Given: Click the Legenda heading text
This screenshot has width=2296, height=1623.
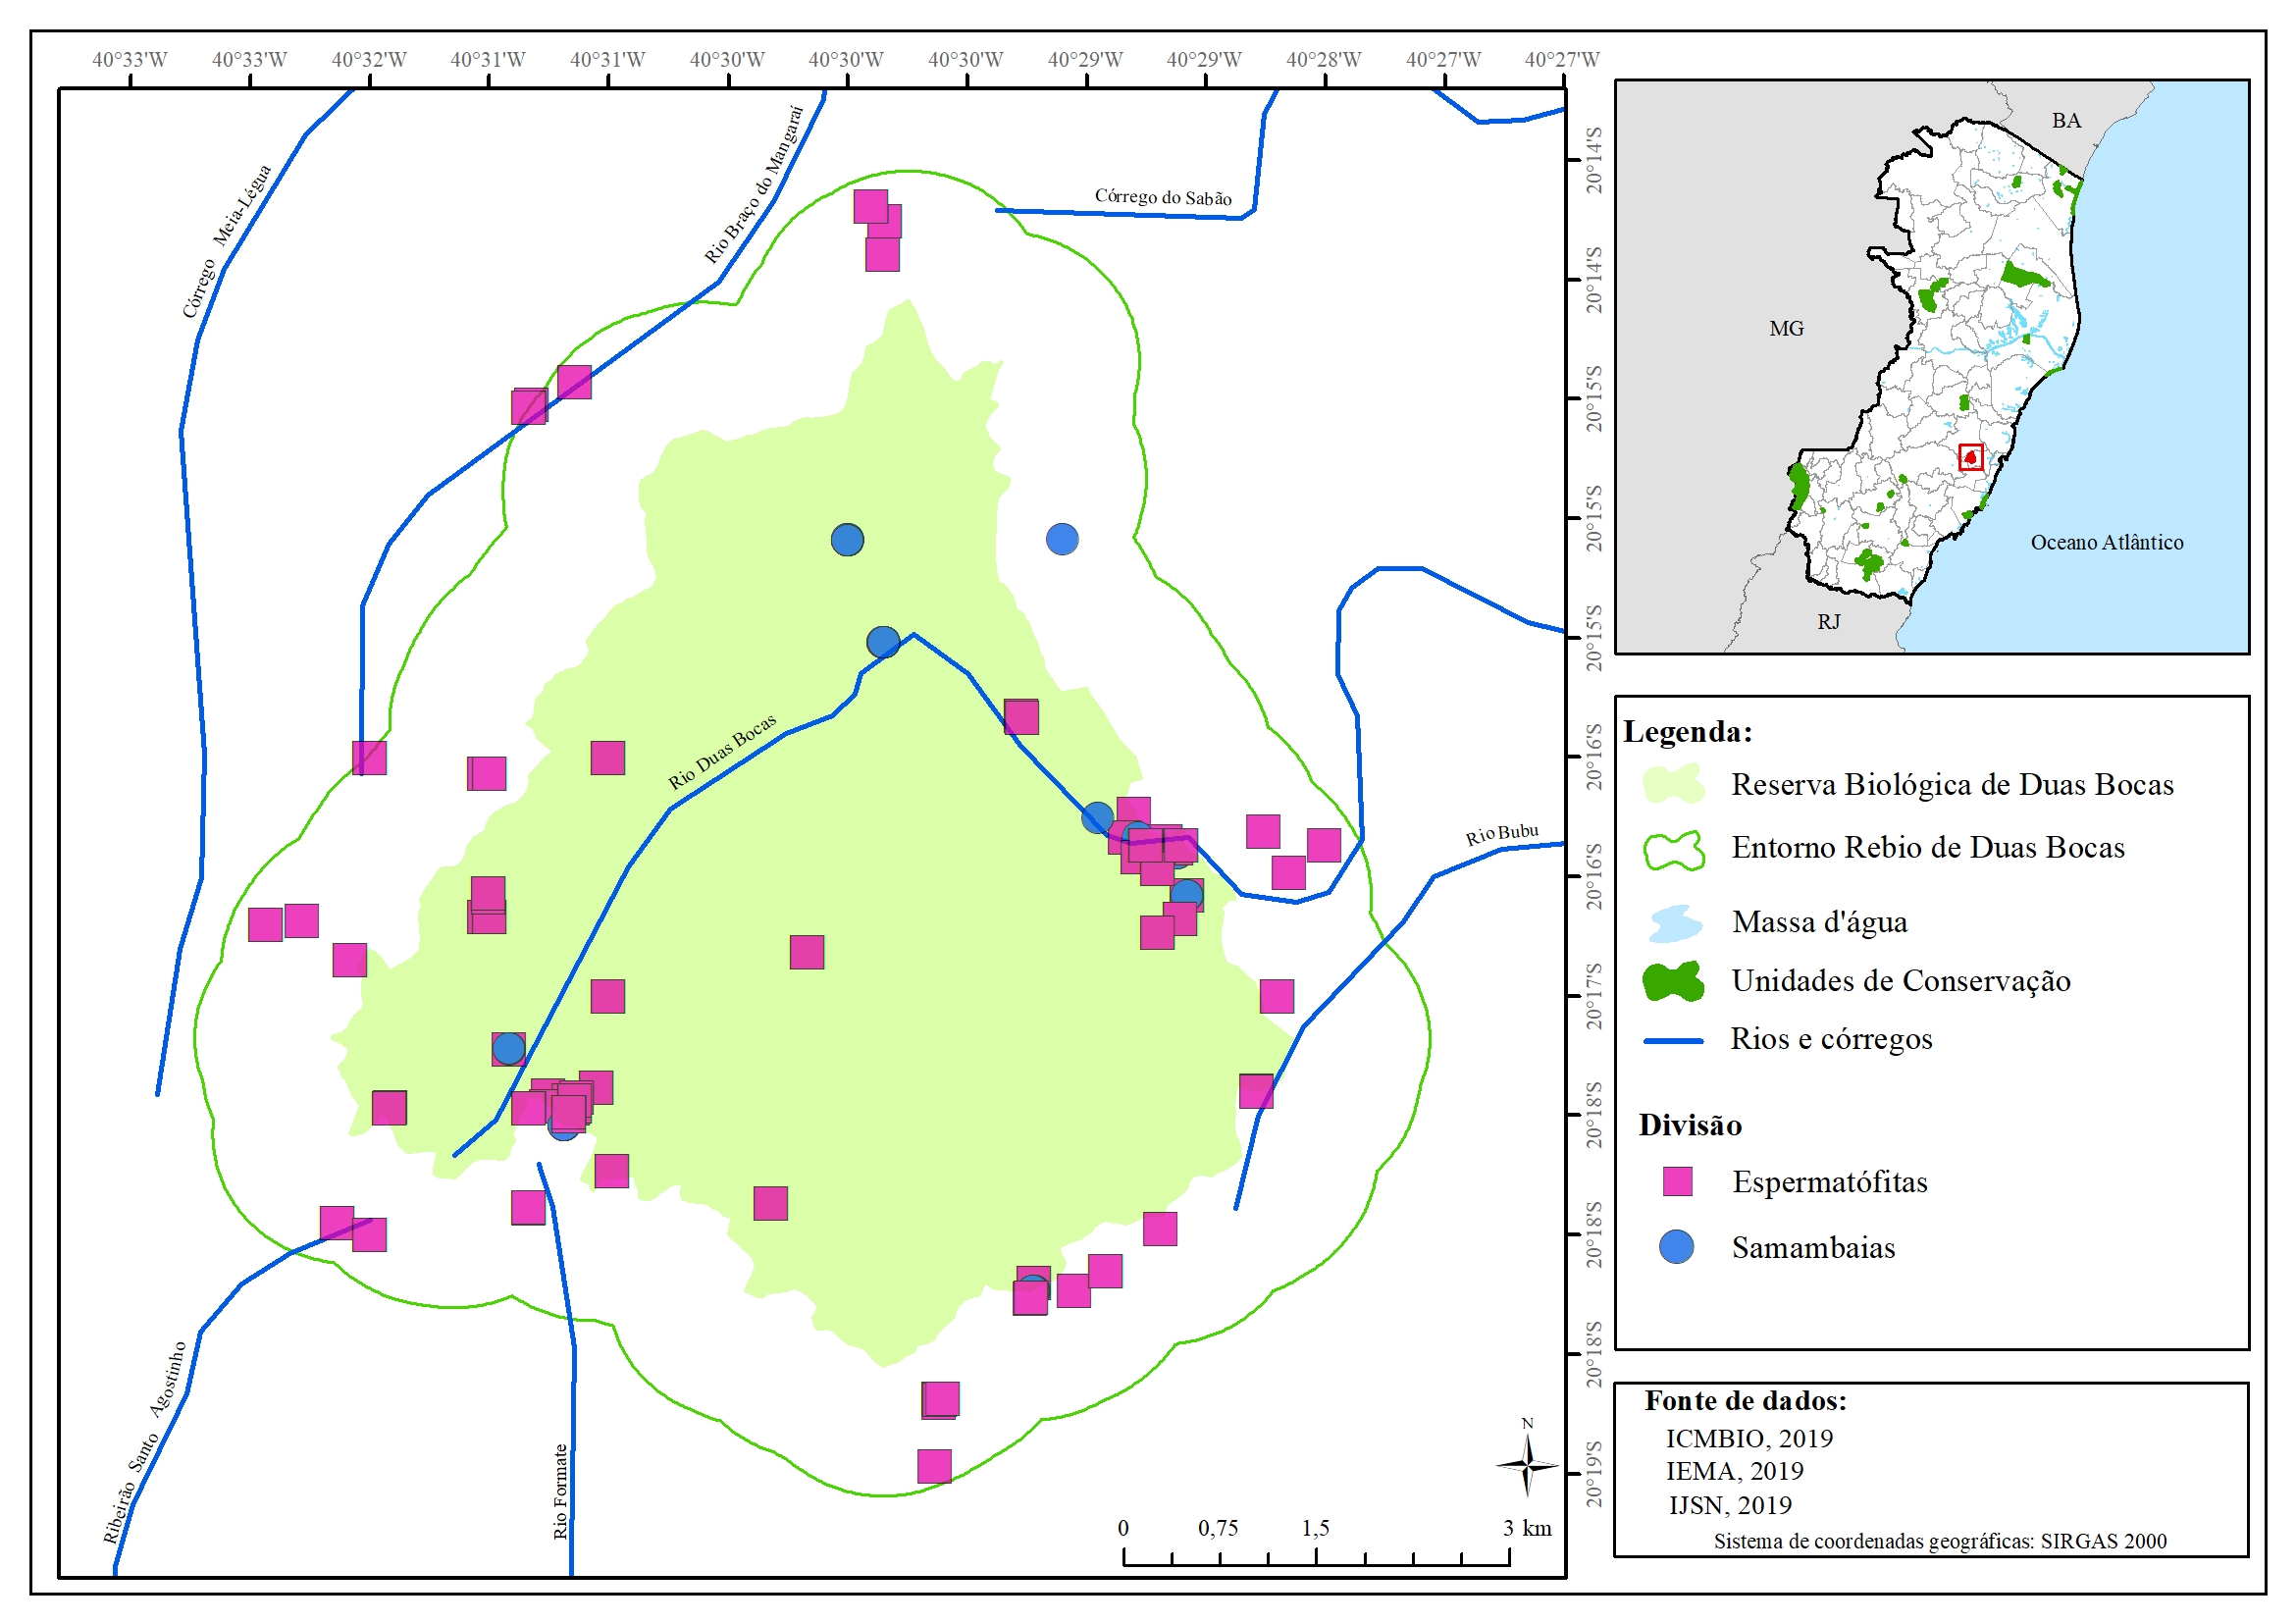Looking at the screenshot, I should [x=1687, y=732].
